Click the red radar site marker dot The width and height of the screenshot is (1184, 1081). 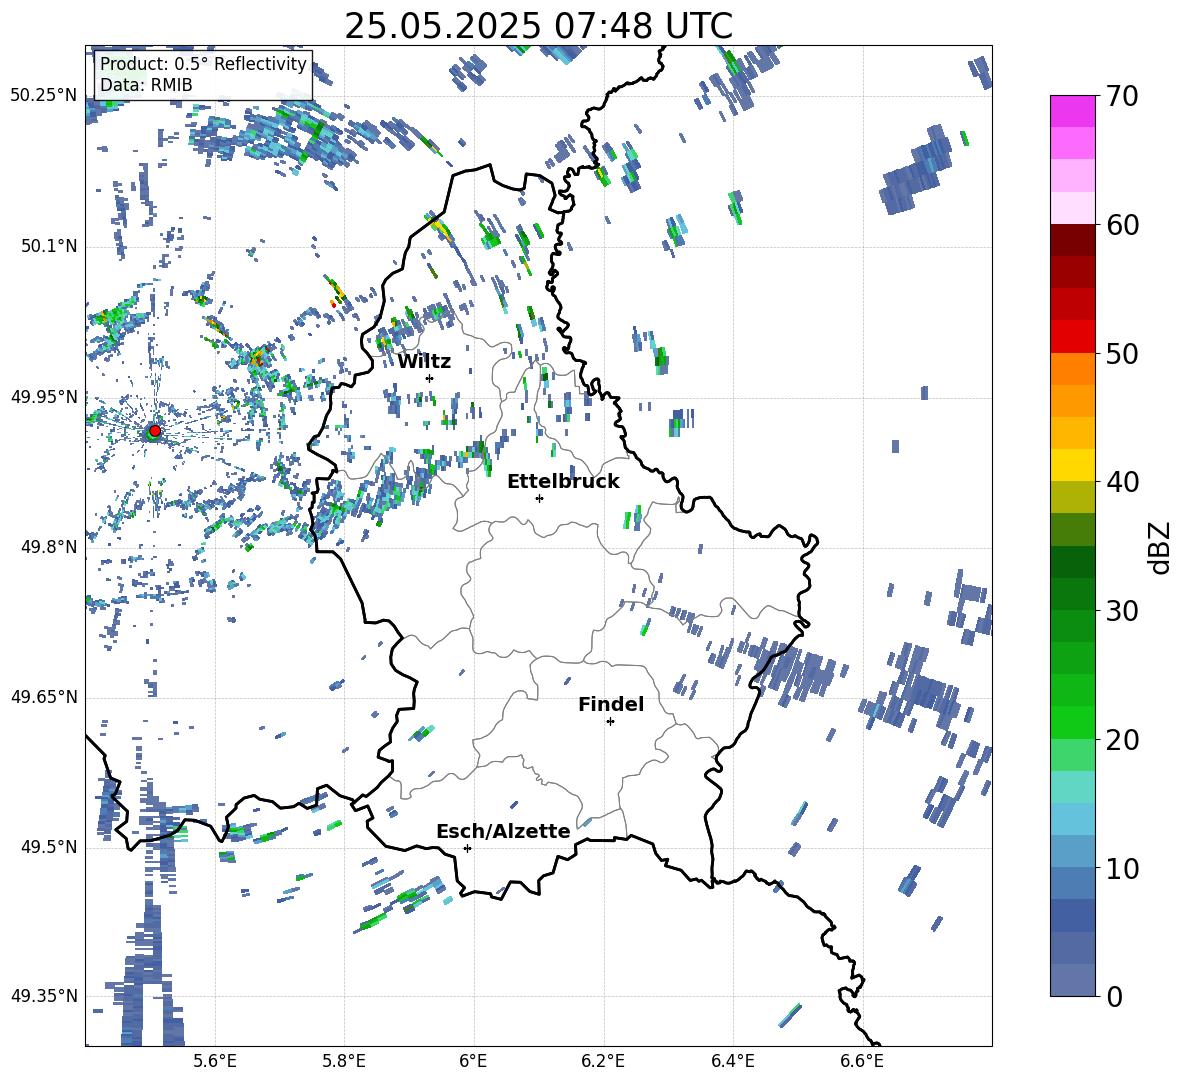coord(155,431)
